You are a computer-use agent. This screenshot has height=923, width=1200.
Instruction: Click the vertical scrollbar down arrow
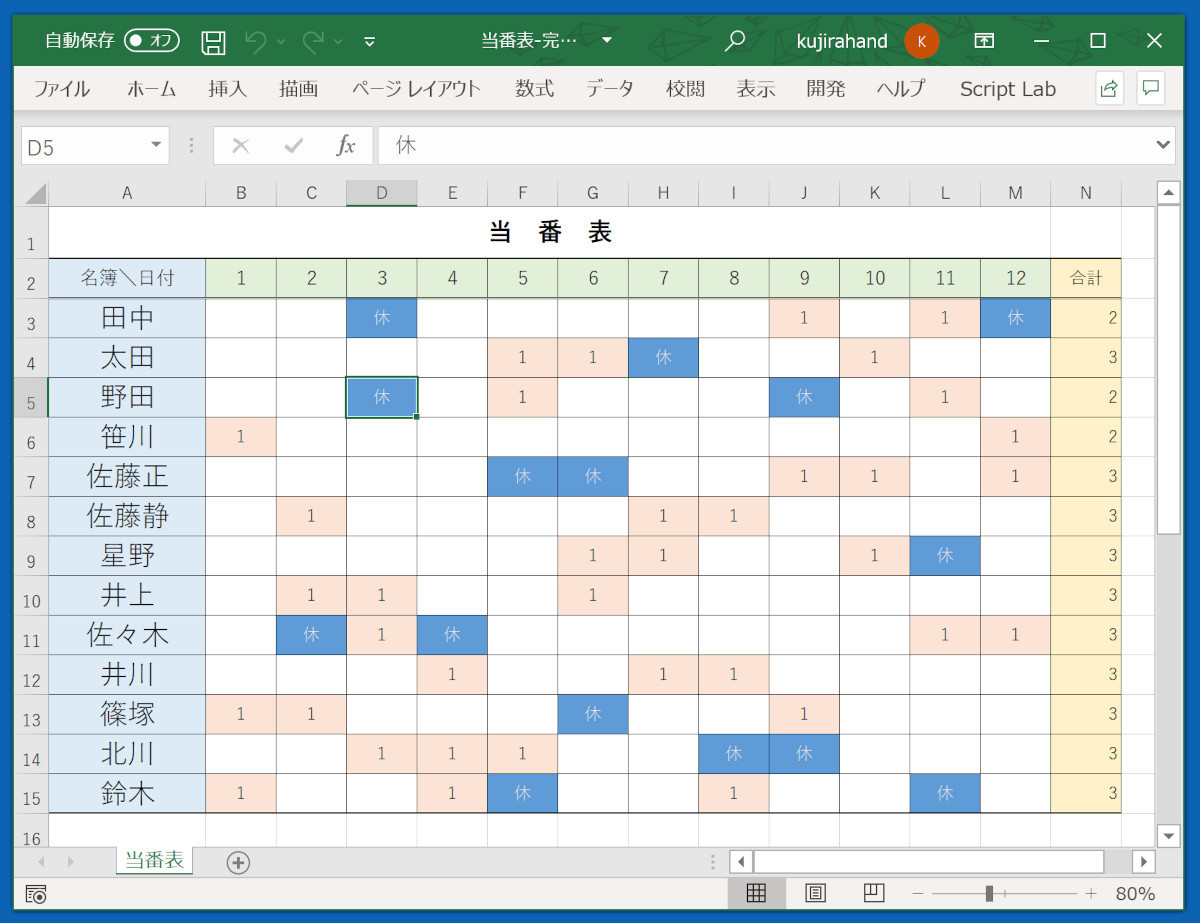coord(1168,835)
